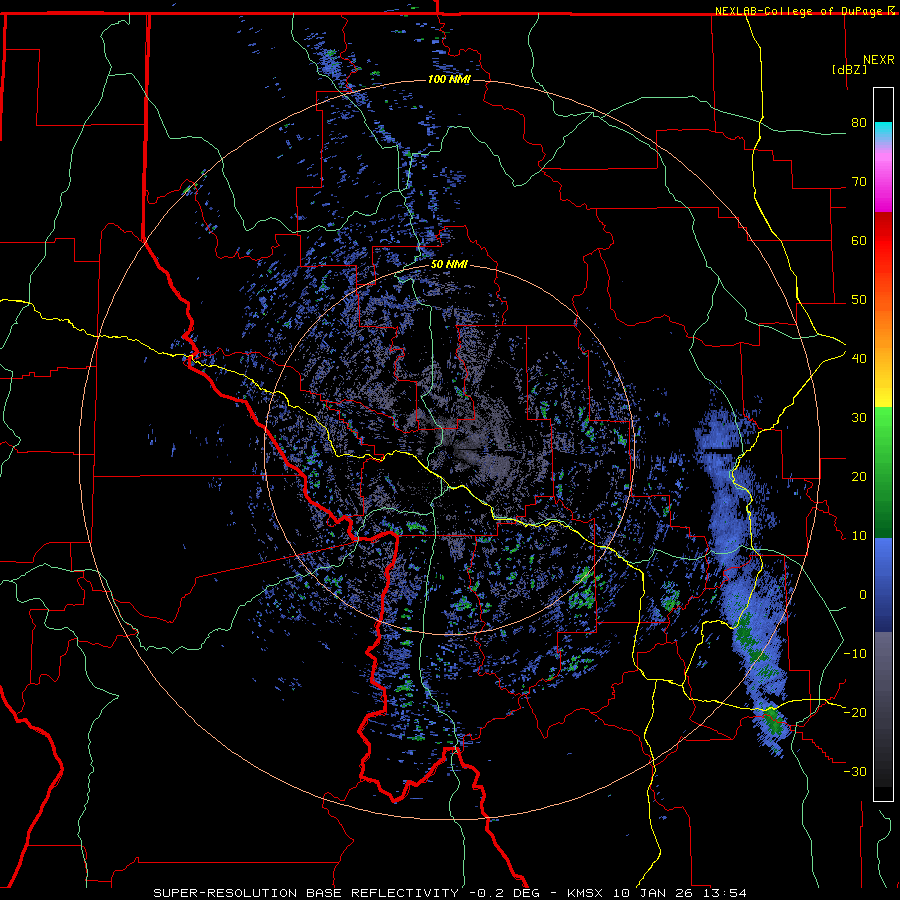The width and height of the screenshot is (900, 900).
Task: Click the 10 JAN 26 13:54 timestamp
Action: [x=680, y=893]
